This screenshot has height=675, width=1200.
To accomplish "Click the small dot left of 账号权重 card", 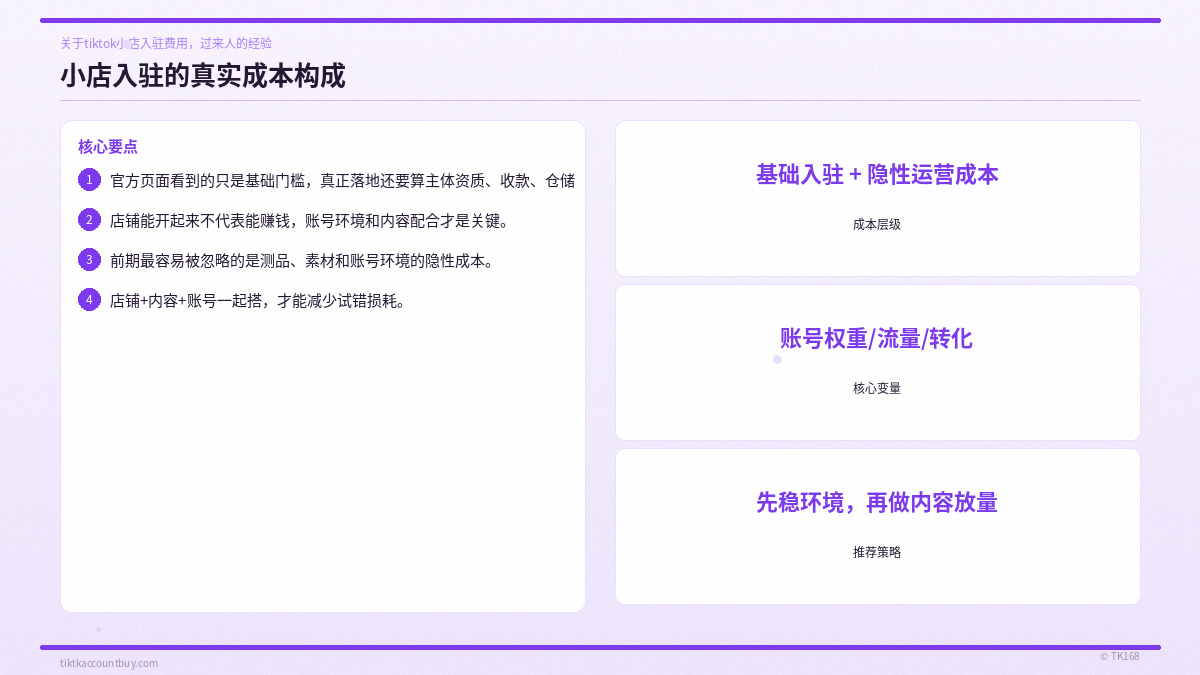I will tap(777, 359).
